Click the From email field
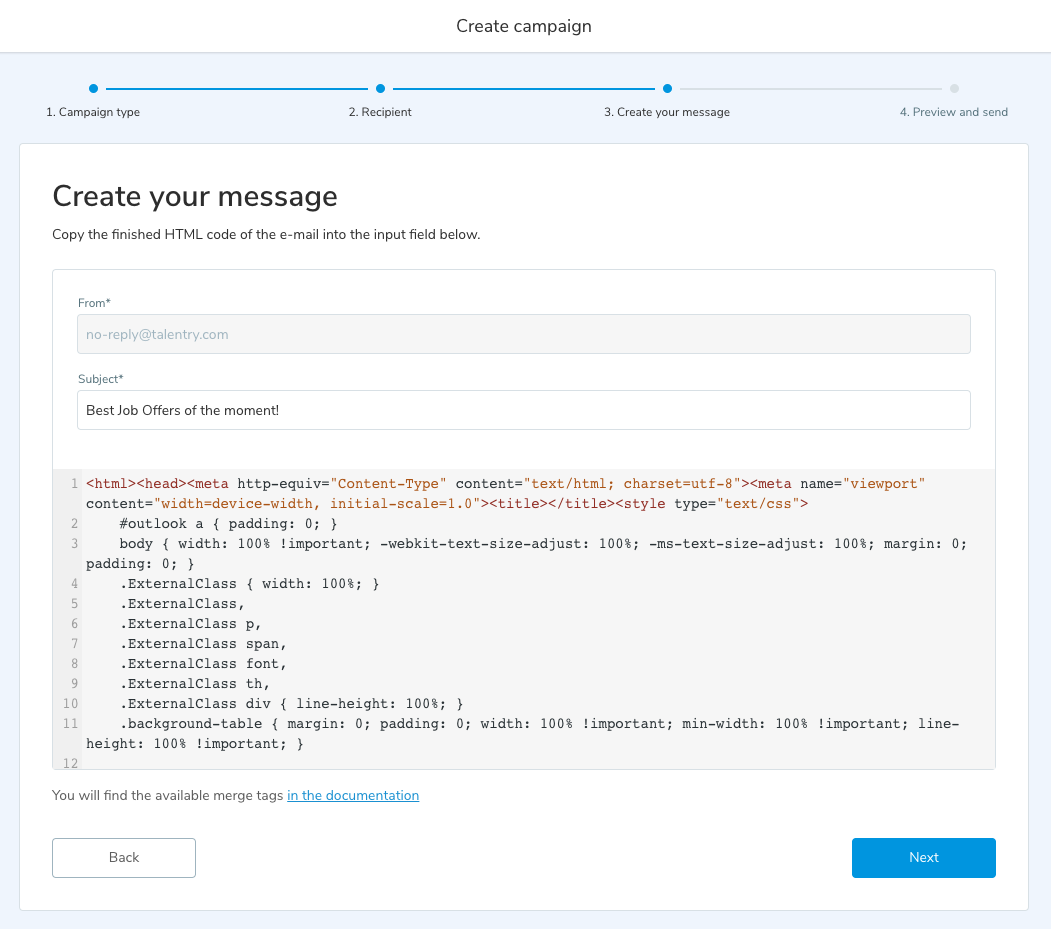Screen dimensions: 1051x929 pyautogui.click(x=523, y=334)
